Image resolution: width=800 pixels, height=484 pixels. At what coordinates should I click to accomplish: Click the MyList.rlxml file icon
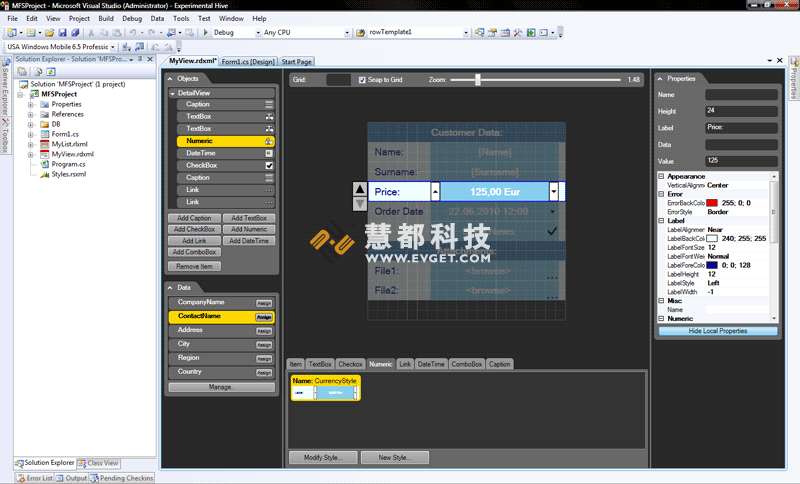click(44, 144)
